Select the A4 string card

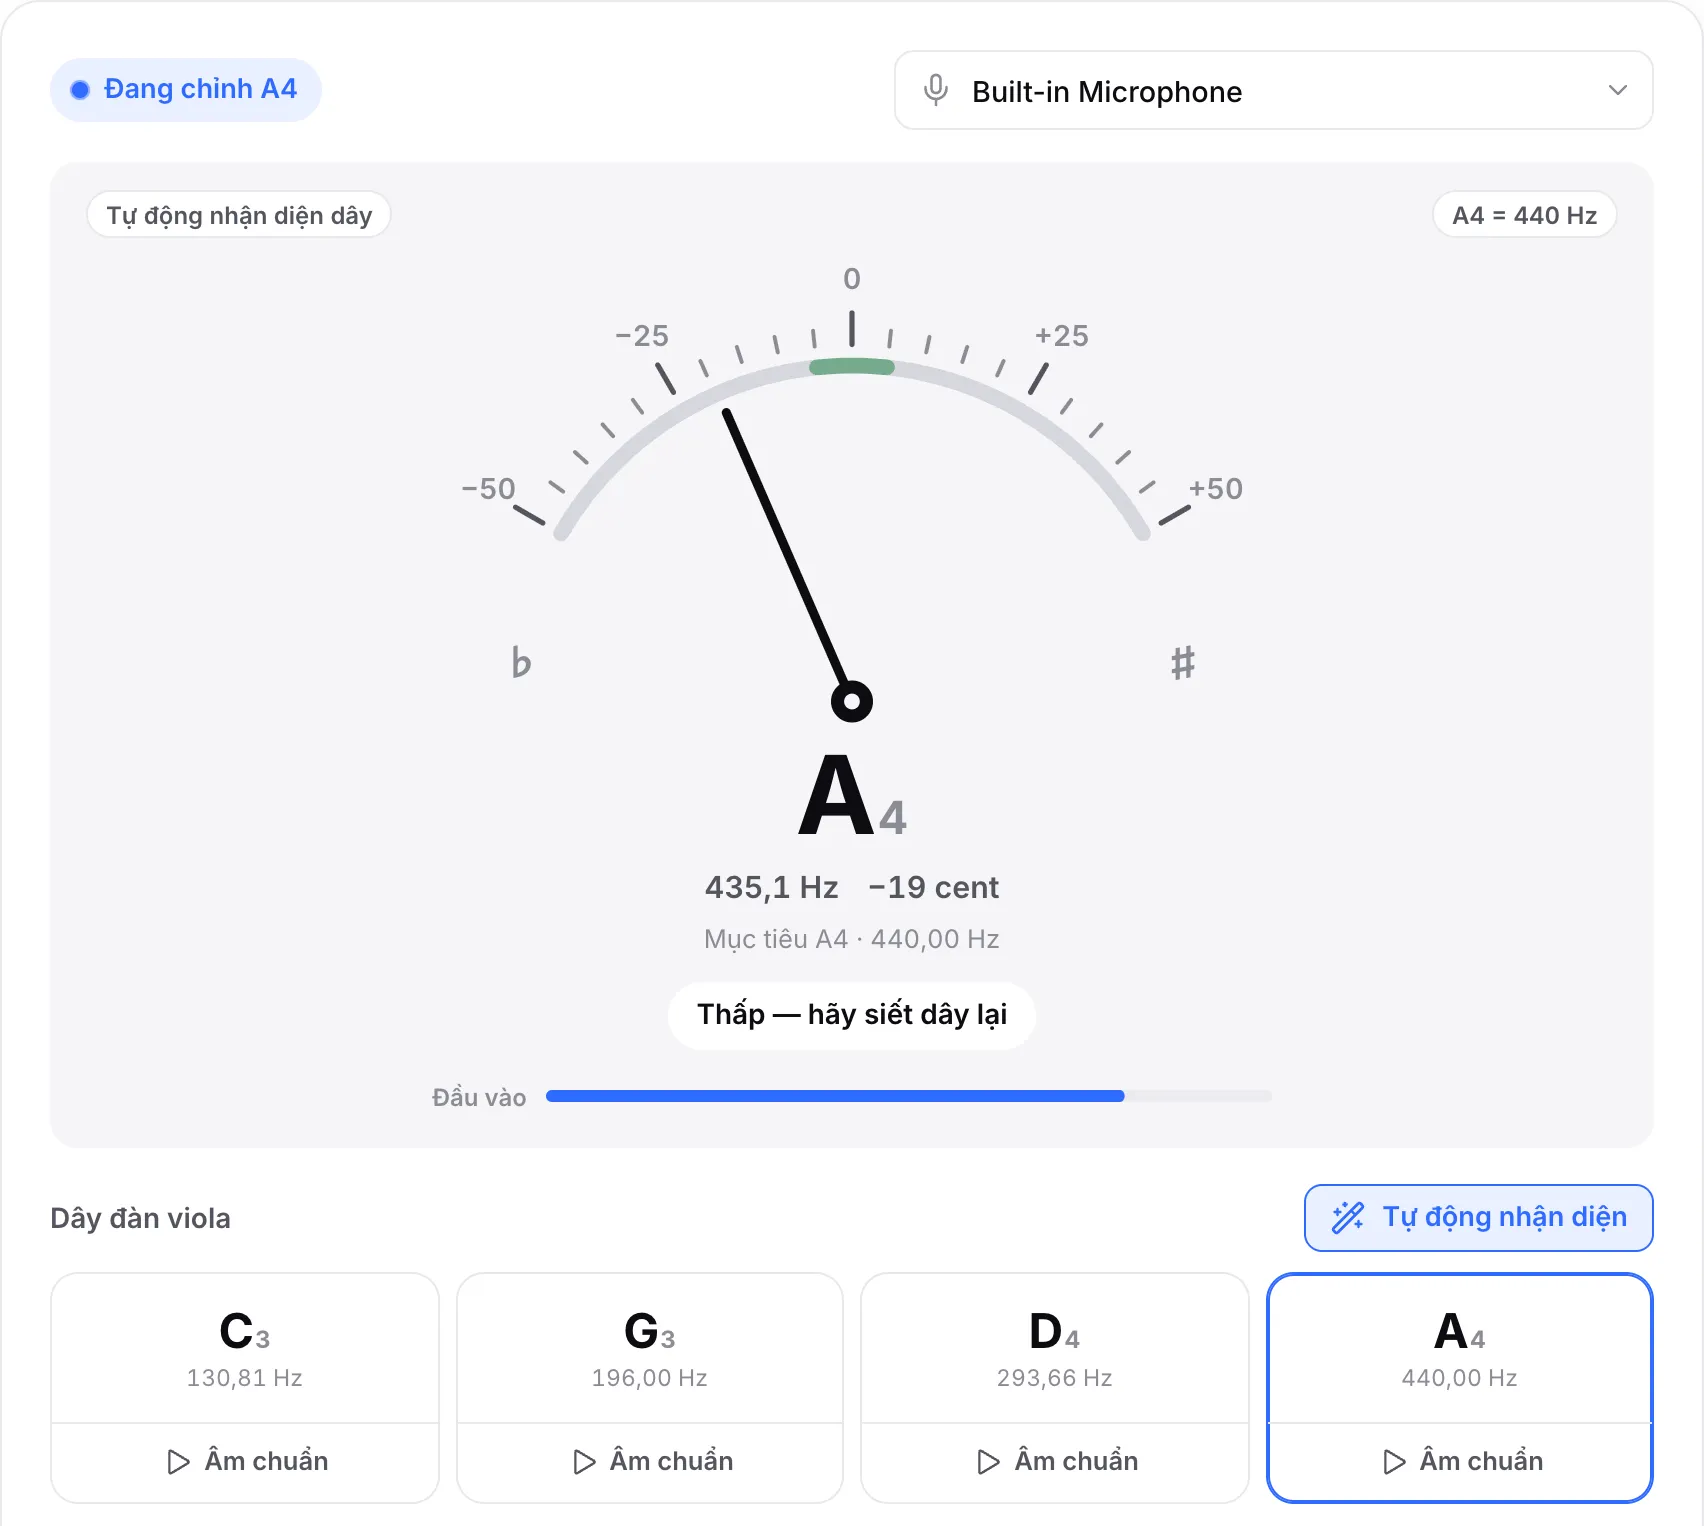[x=1460, y=1347]
